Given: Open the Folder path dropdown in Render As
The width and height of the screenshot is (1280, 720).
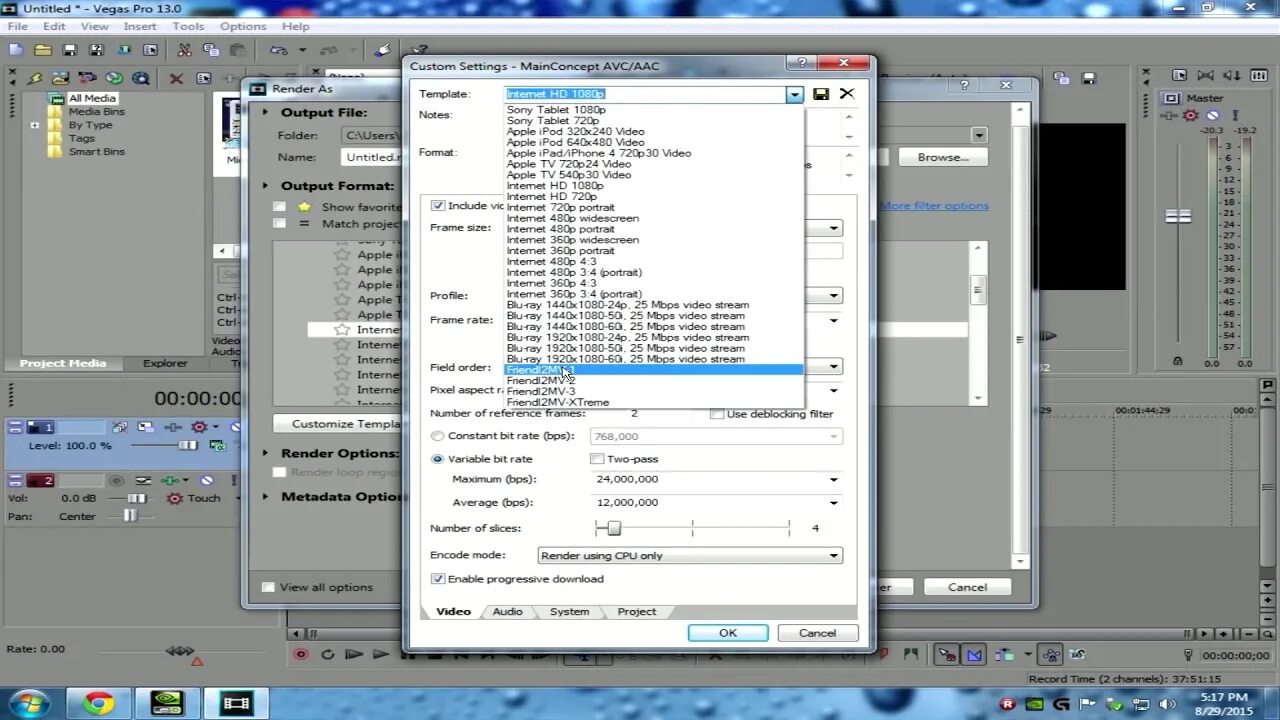Looking at the screenshot, I should coord(979,135).
